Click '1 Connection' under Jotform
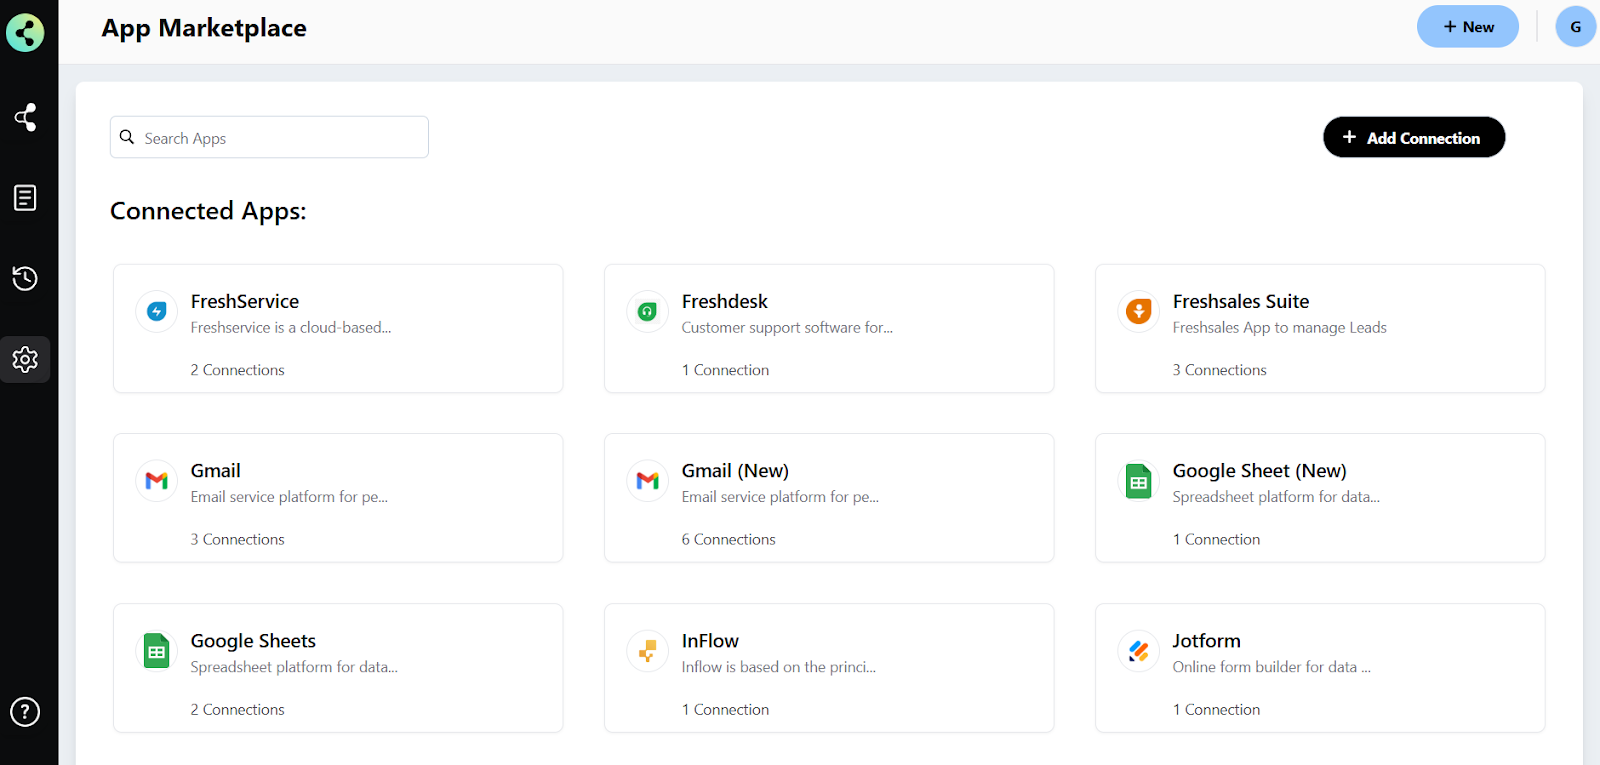 tap(1217, 709)
